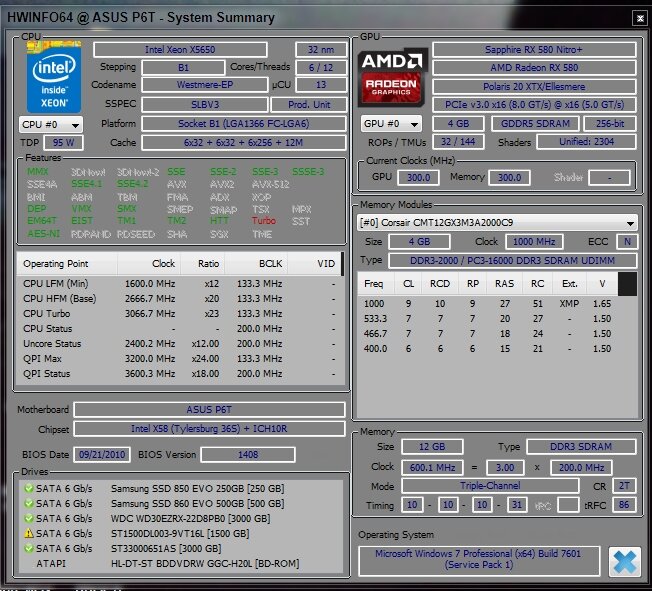Click the VID column header
This screenshot has height=591, width=652.
point(314,264)
